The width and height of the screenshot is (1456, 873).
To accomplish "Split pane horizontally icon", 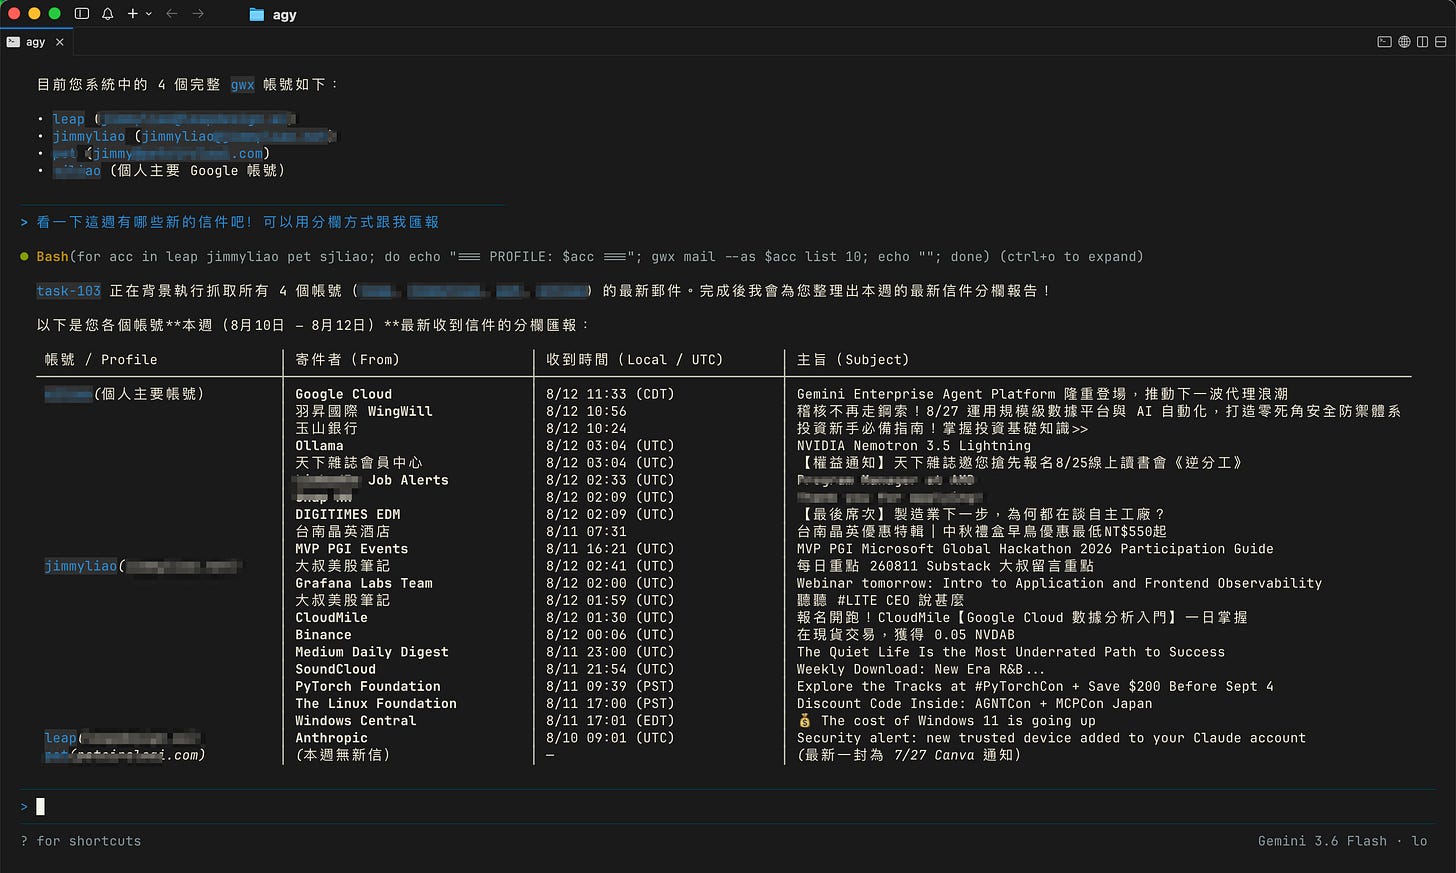I will coord(1440,42).
